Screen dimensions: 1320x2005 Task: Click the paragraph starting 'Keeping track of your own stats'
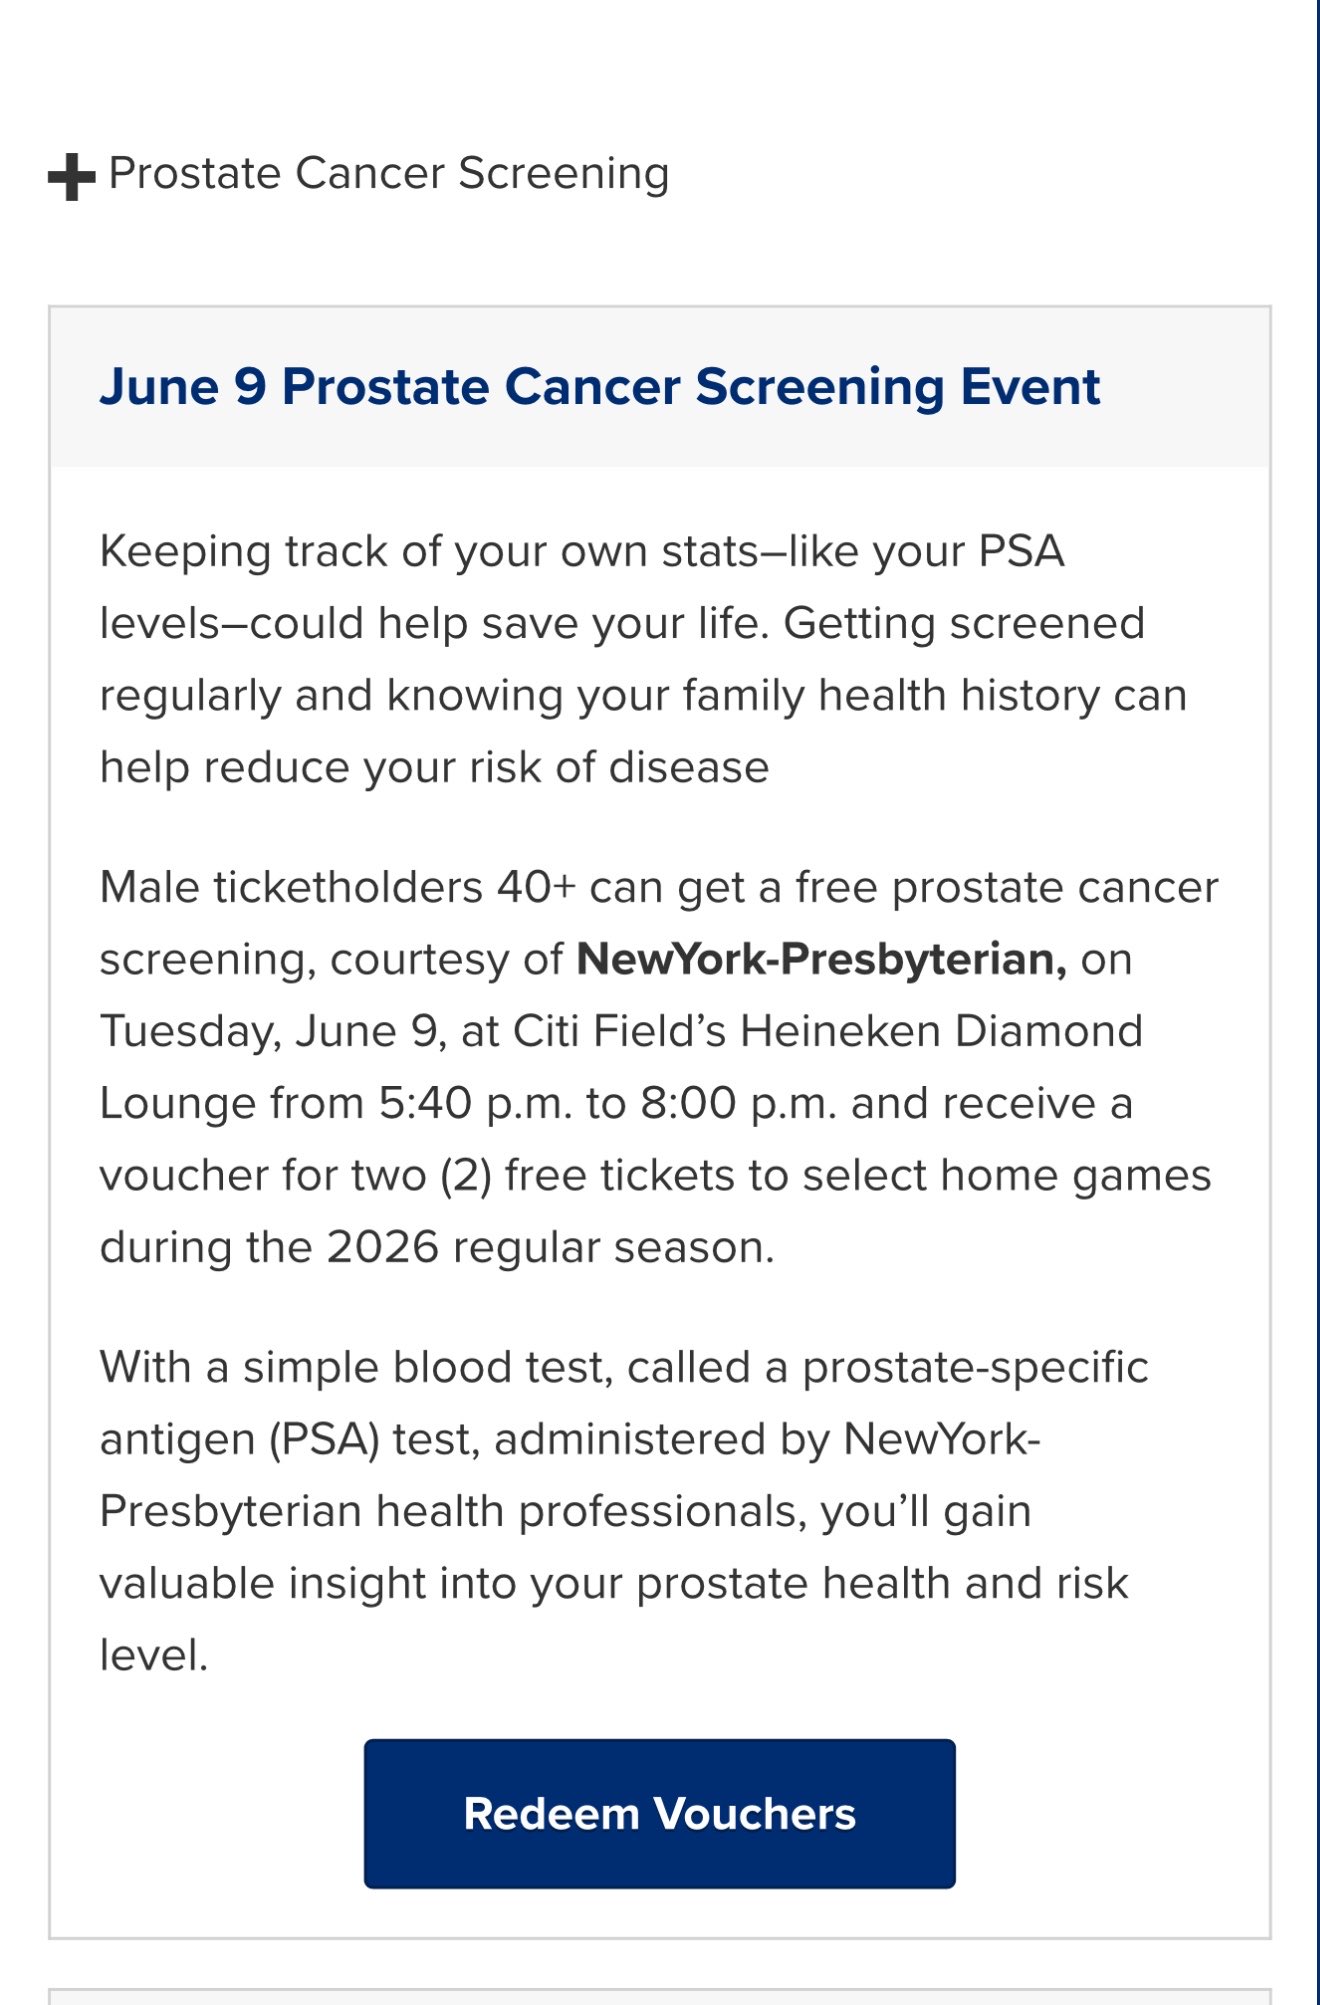[x=643, y=659]
